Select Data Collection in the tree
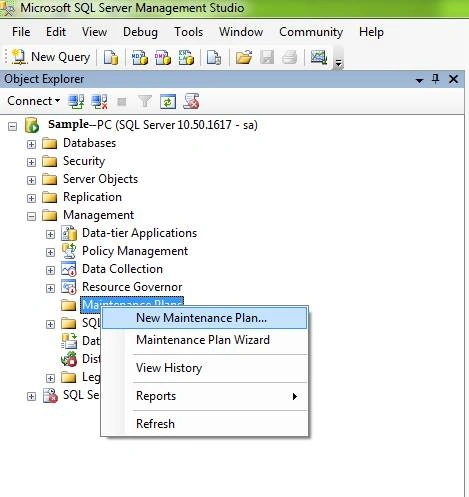Image resolution: width=469 pixels, height=497 pixels. [x=122, y=269]
